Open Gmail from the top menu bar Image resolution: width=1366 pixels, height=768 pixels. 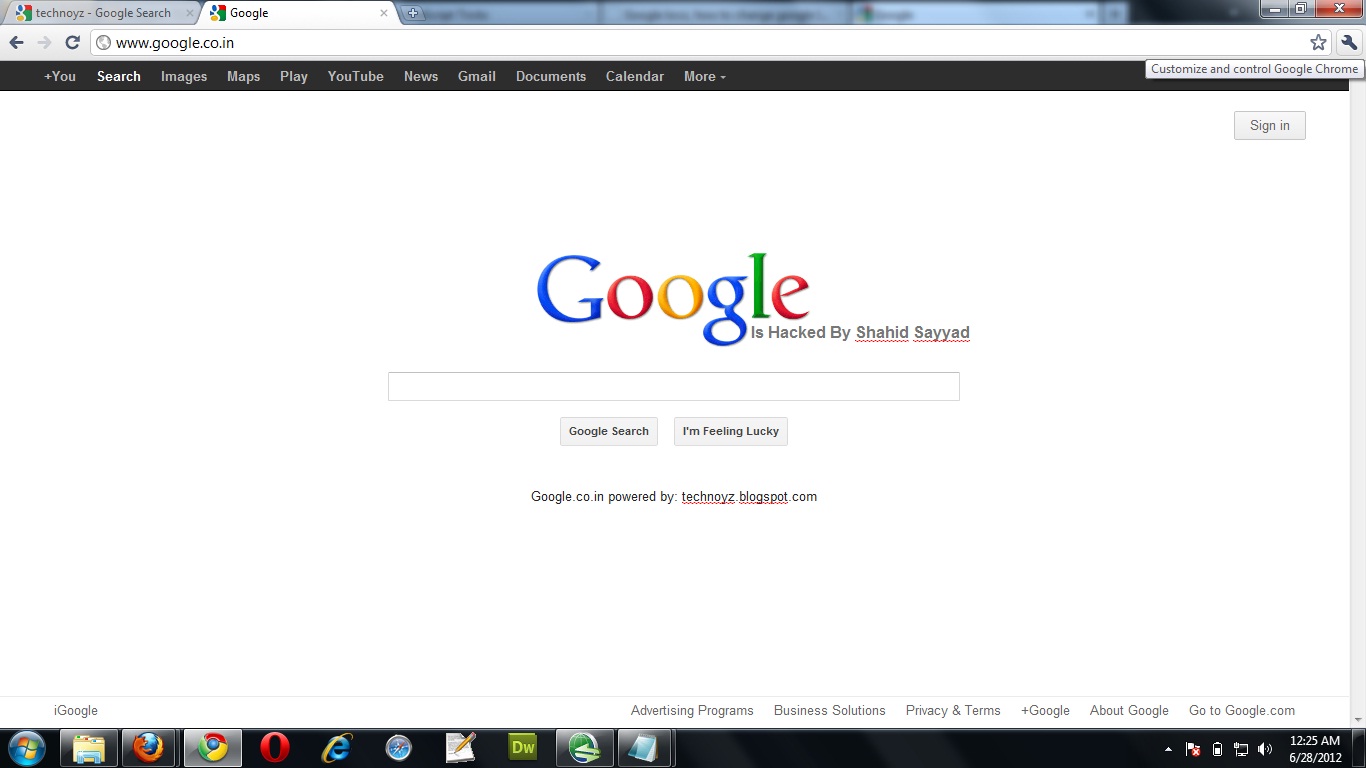pos(476,76)
